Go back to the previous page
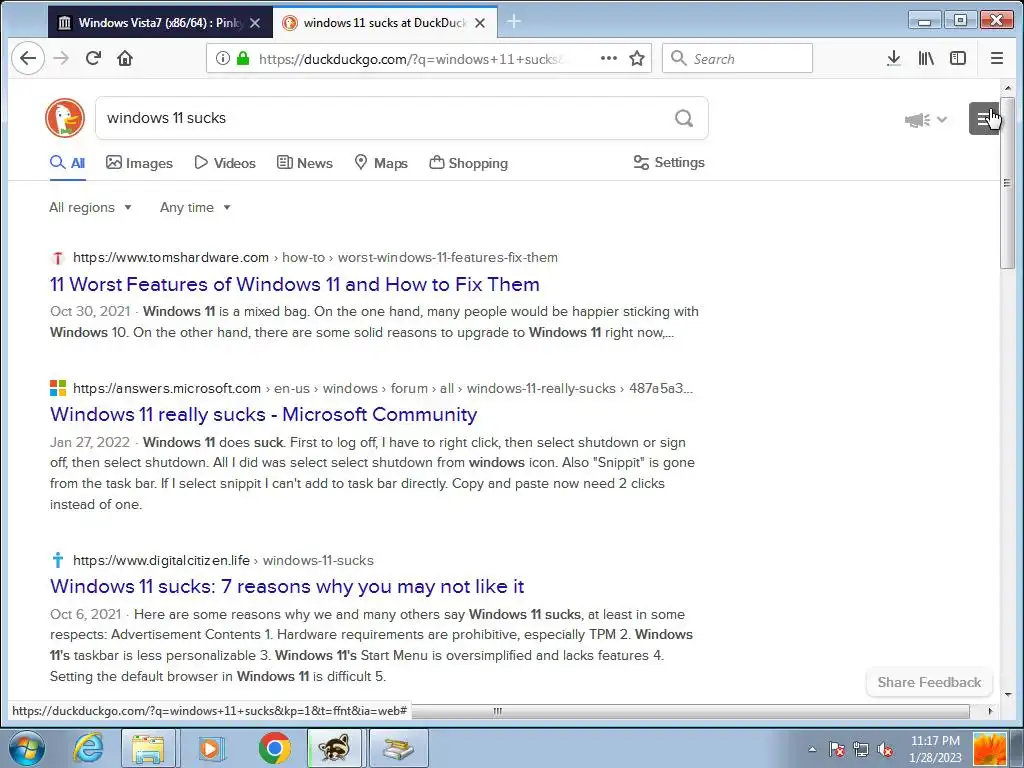Image resolution: width=1024 pixels, height=768 pixels. click(27, 59)
